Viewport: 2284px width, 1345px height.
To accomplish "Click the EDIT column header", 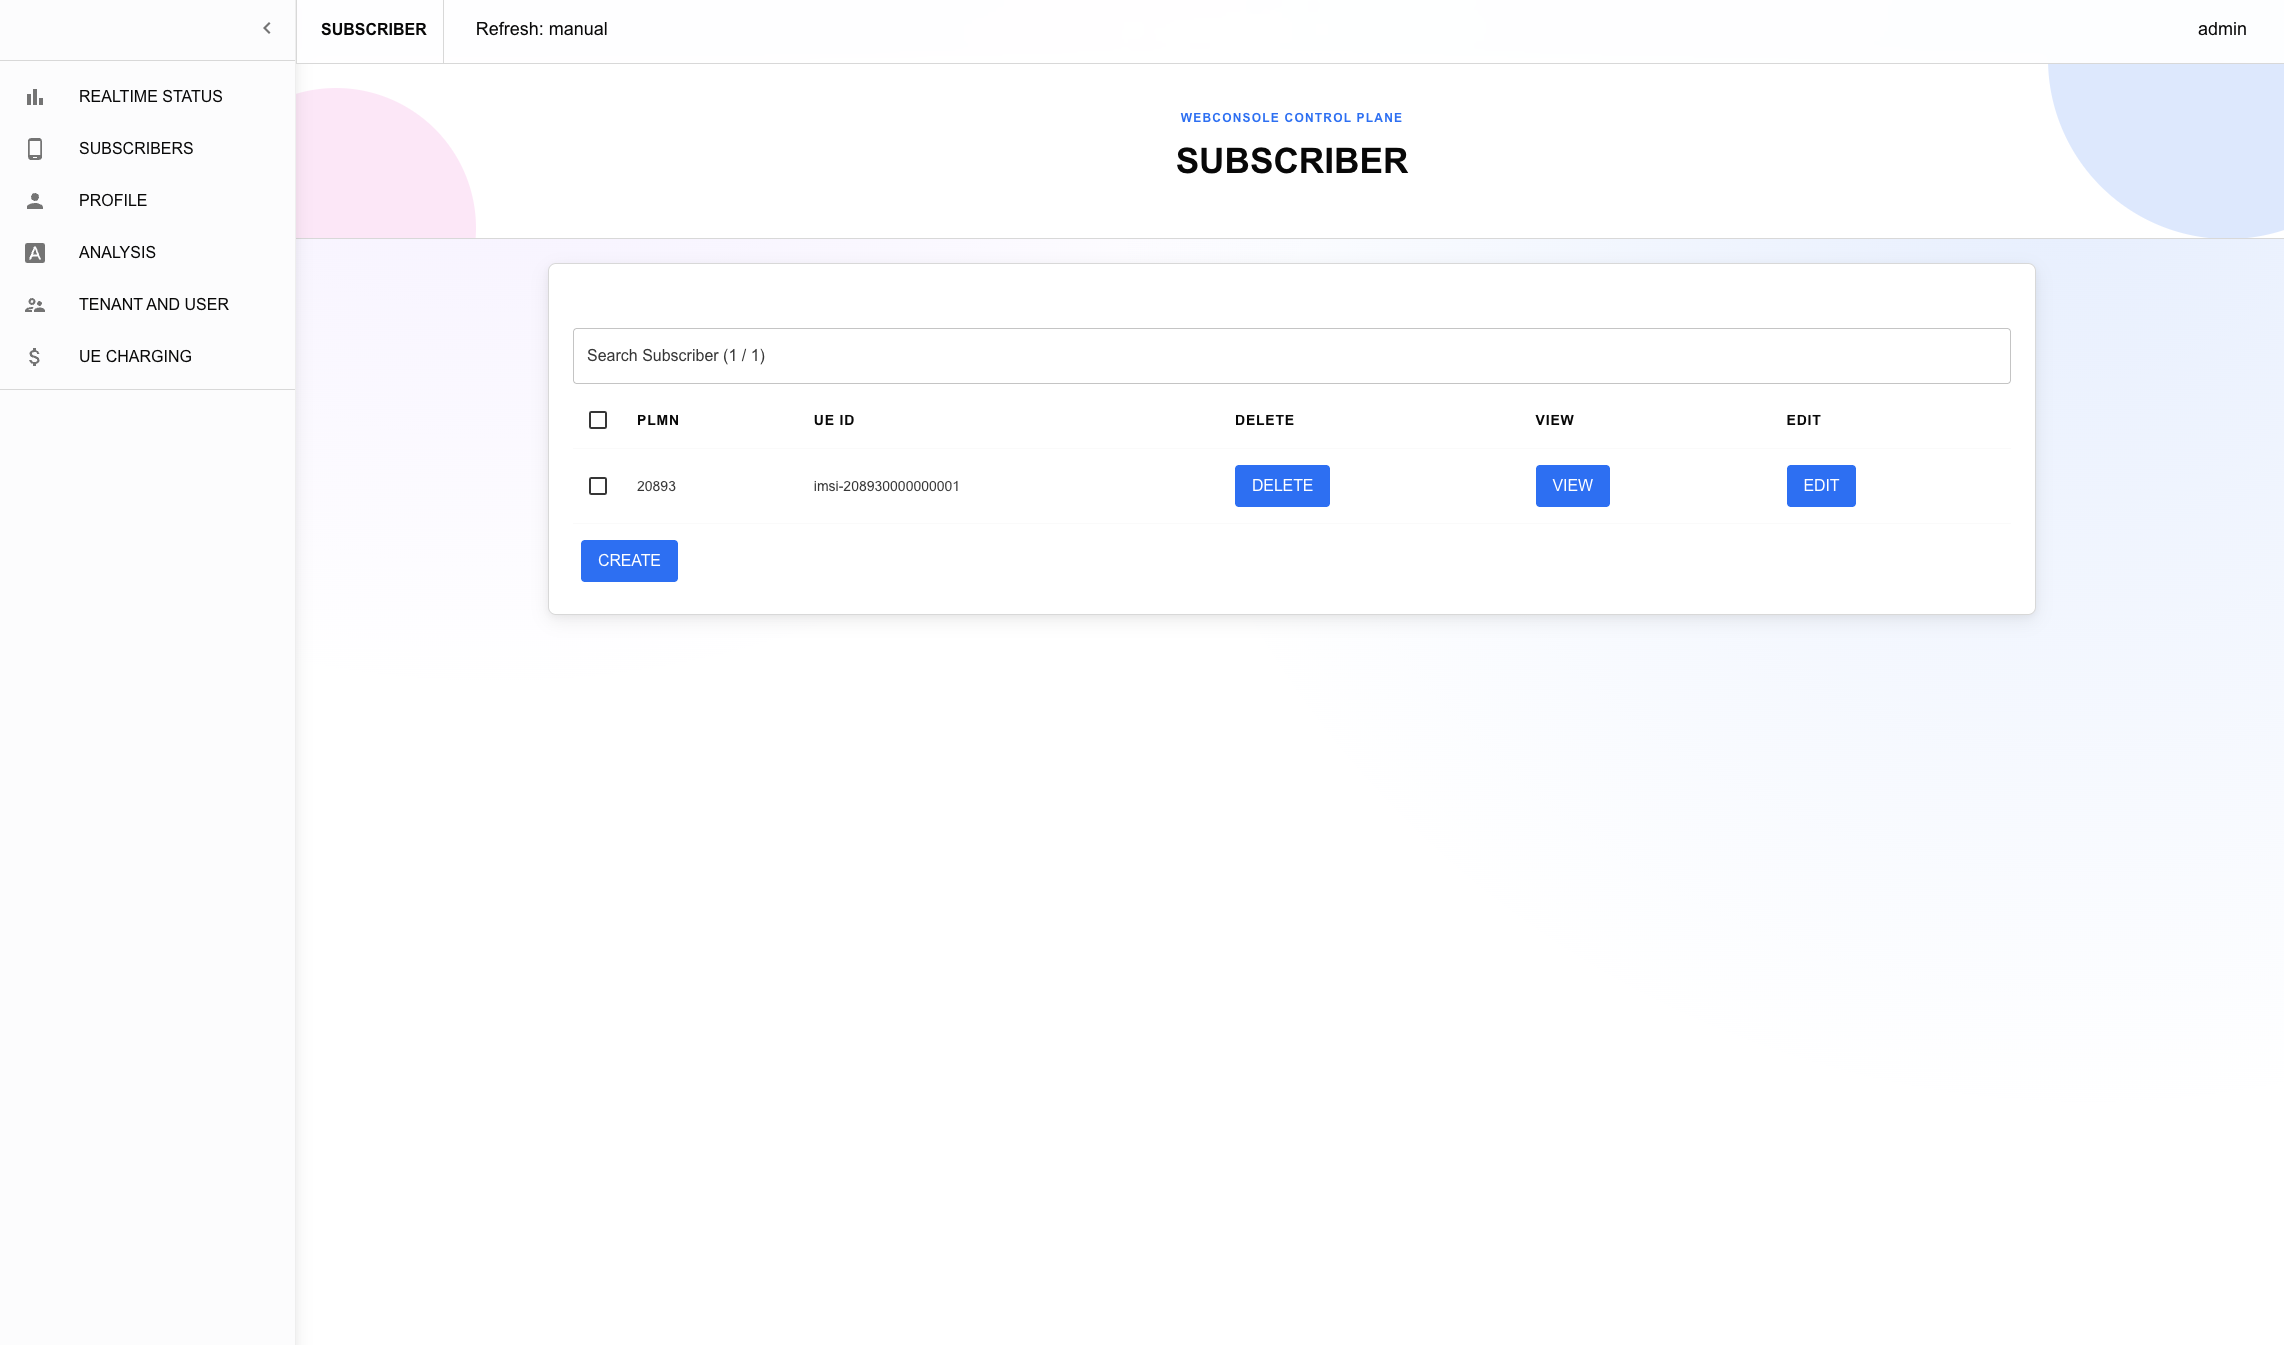I will tap(1804, 420).
